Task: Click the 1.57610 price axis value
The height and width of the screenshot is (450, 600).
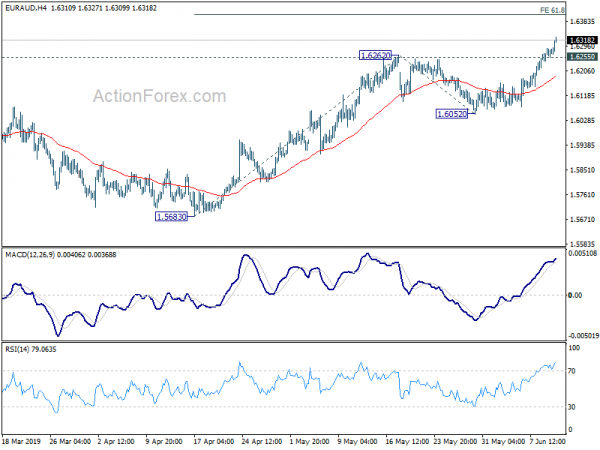Action: [582, 195]
